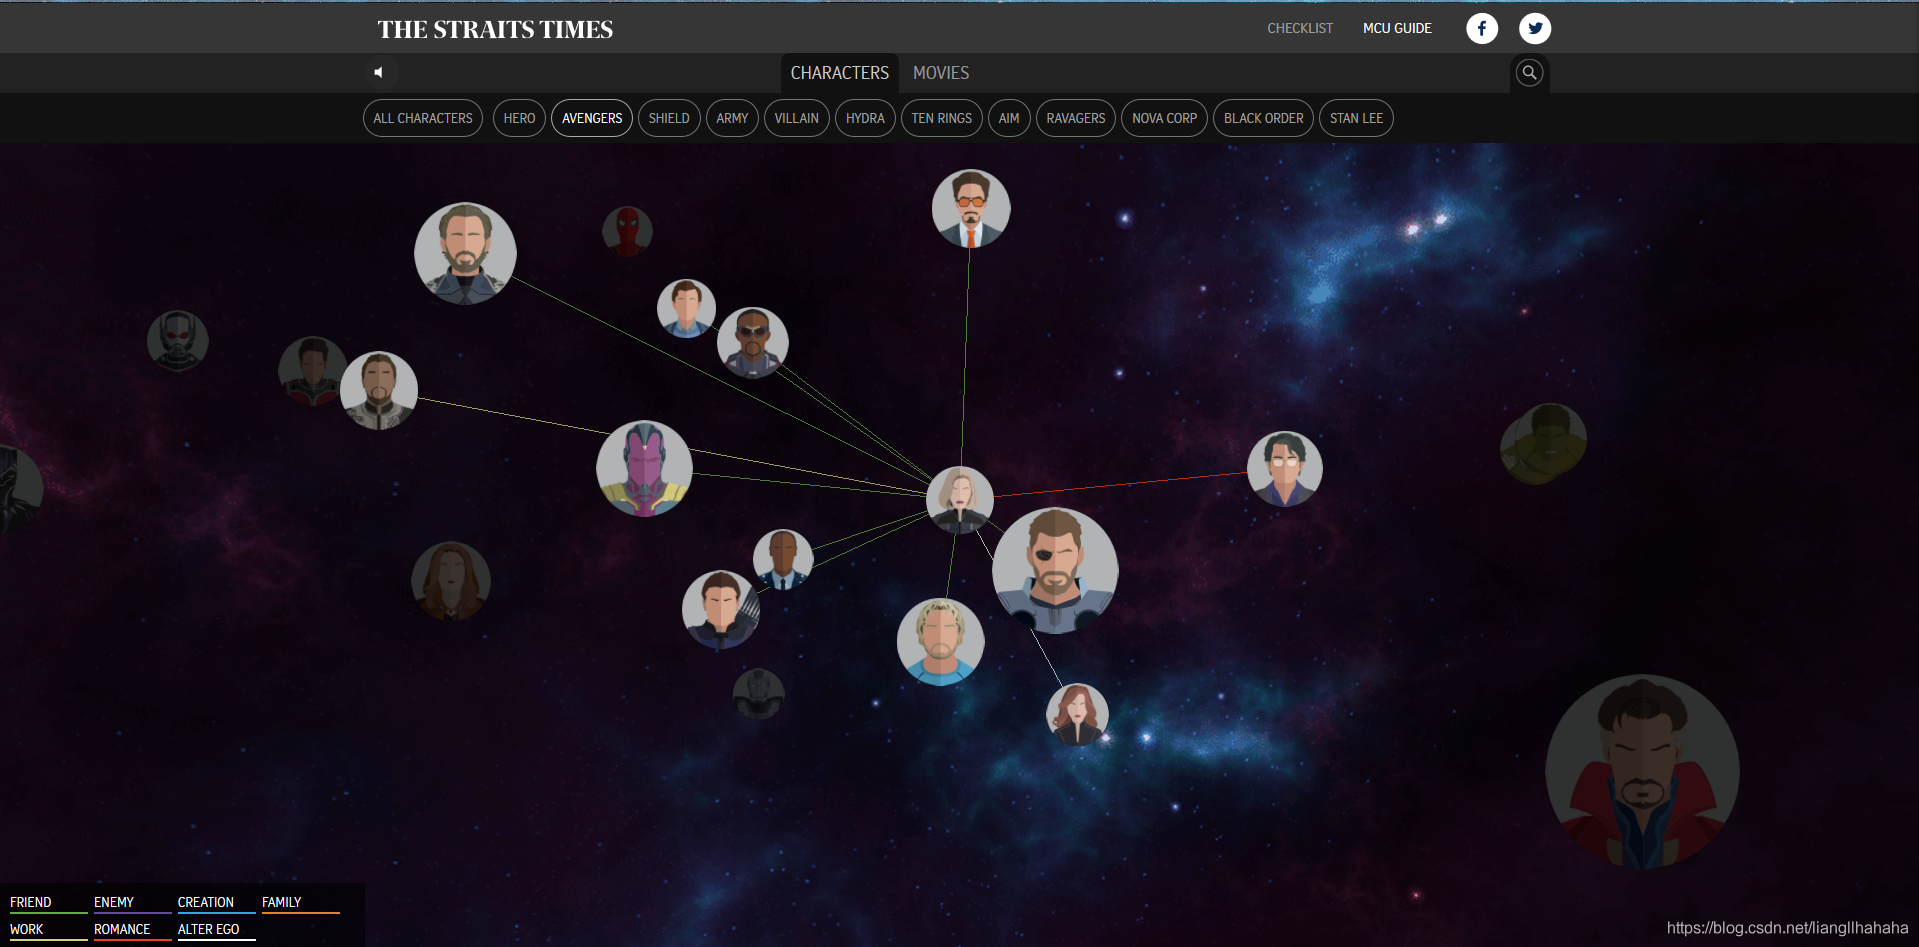This screenshot has width=1919, height=947.
Task: Select the young man avatar with blue shirt
Action: [x=686, y=308]
